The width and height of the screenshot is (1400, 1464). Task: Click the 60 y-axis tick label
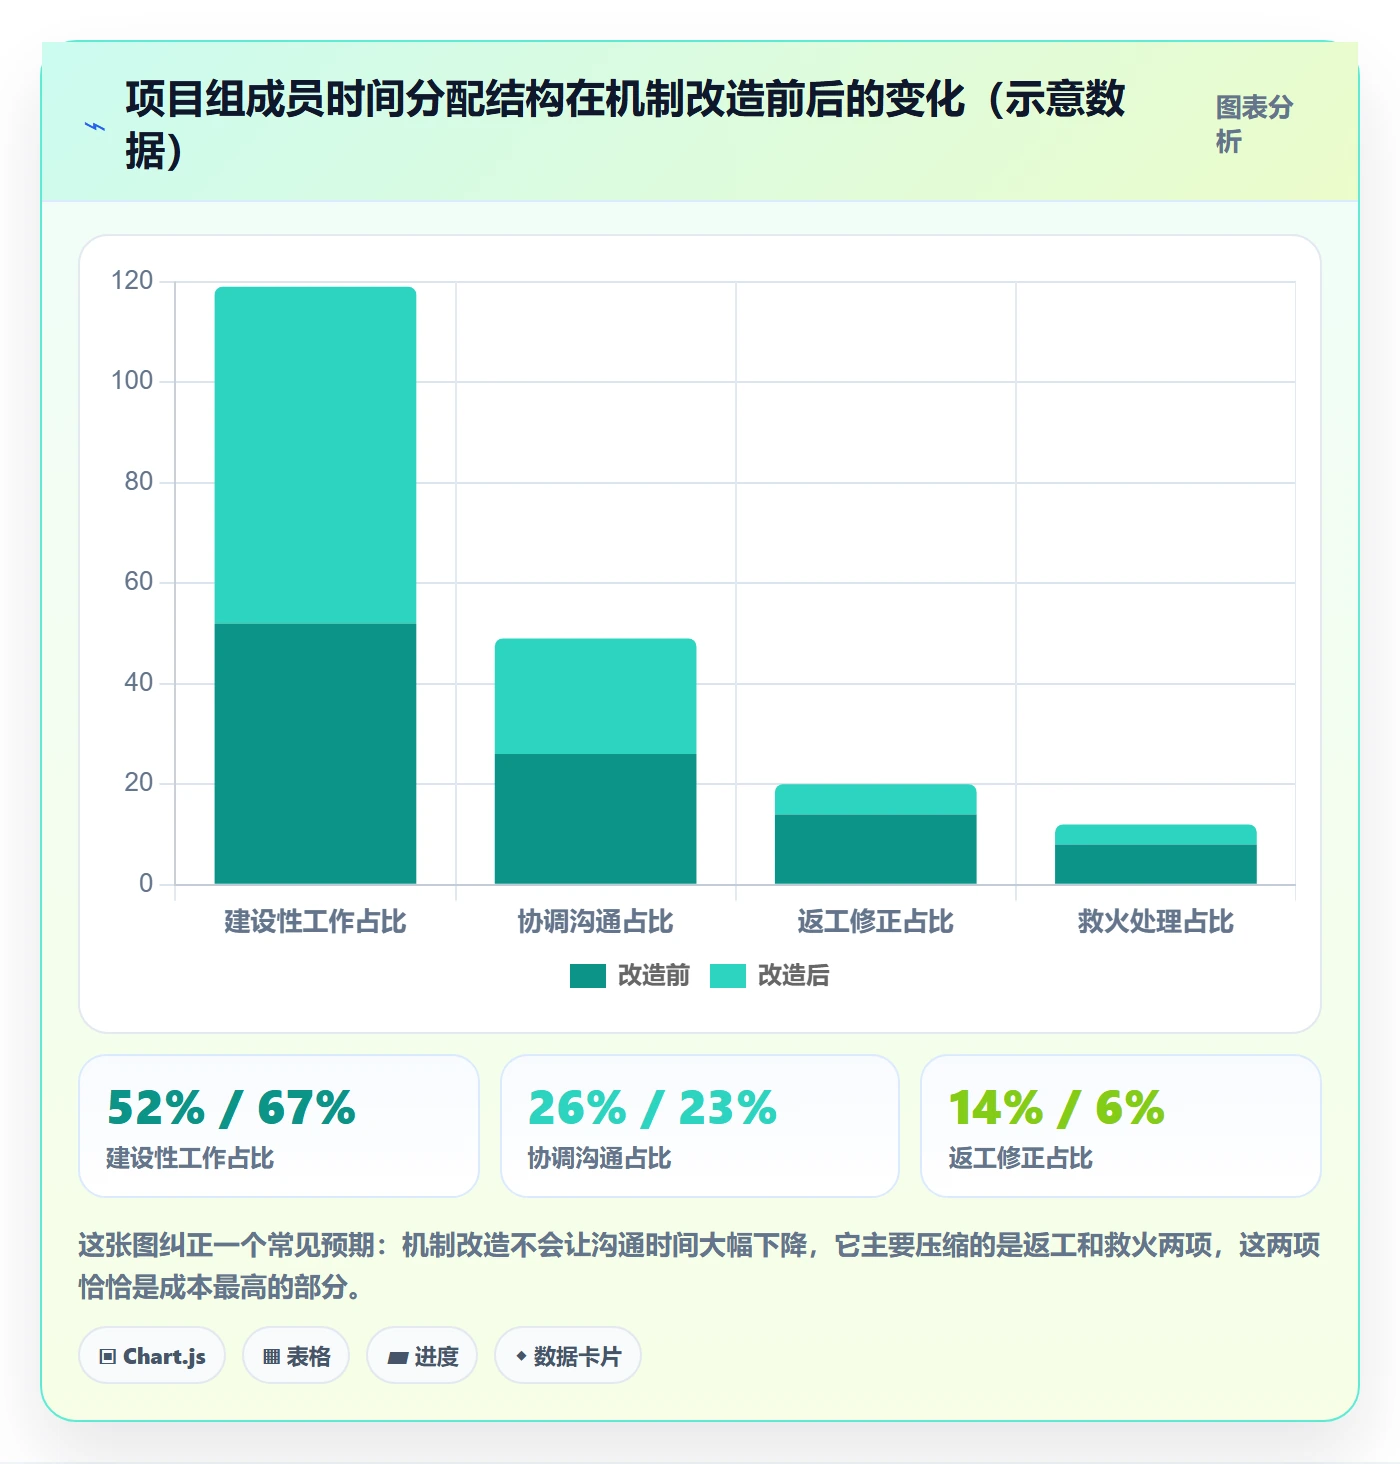pos(139,582)
